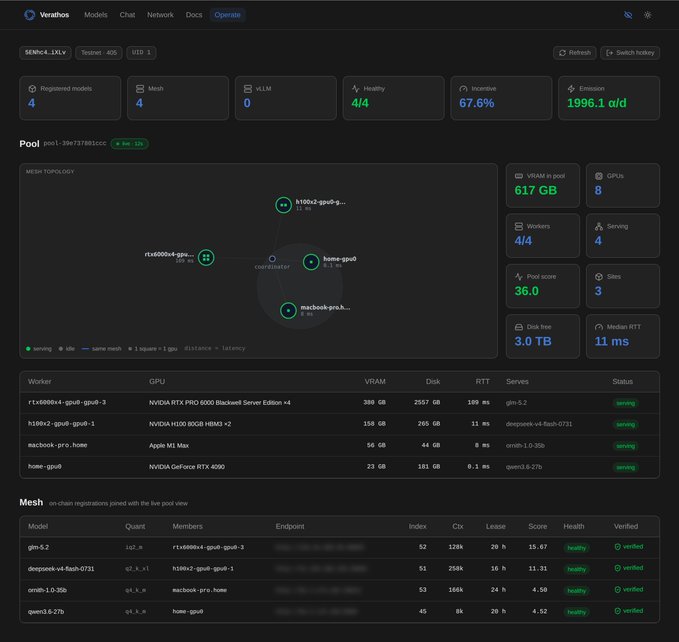Click the blurred endpoint for glm-5.2

click(x=319, y=547)
